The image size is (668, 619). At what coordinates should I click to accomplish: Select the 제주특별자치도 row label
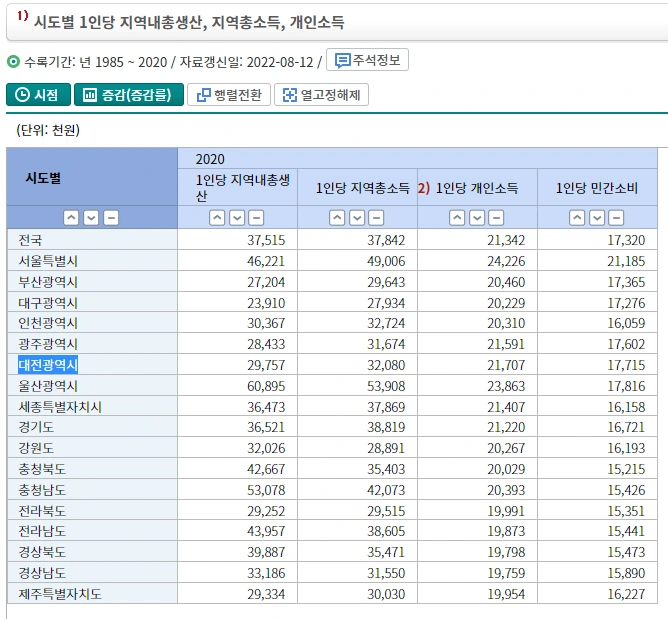coord(60,594)
